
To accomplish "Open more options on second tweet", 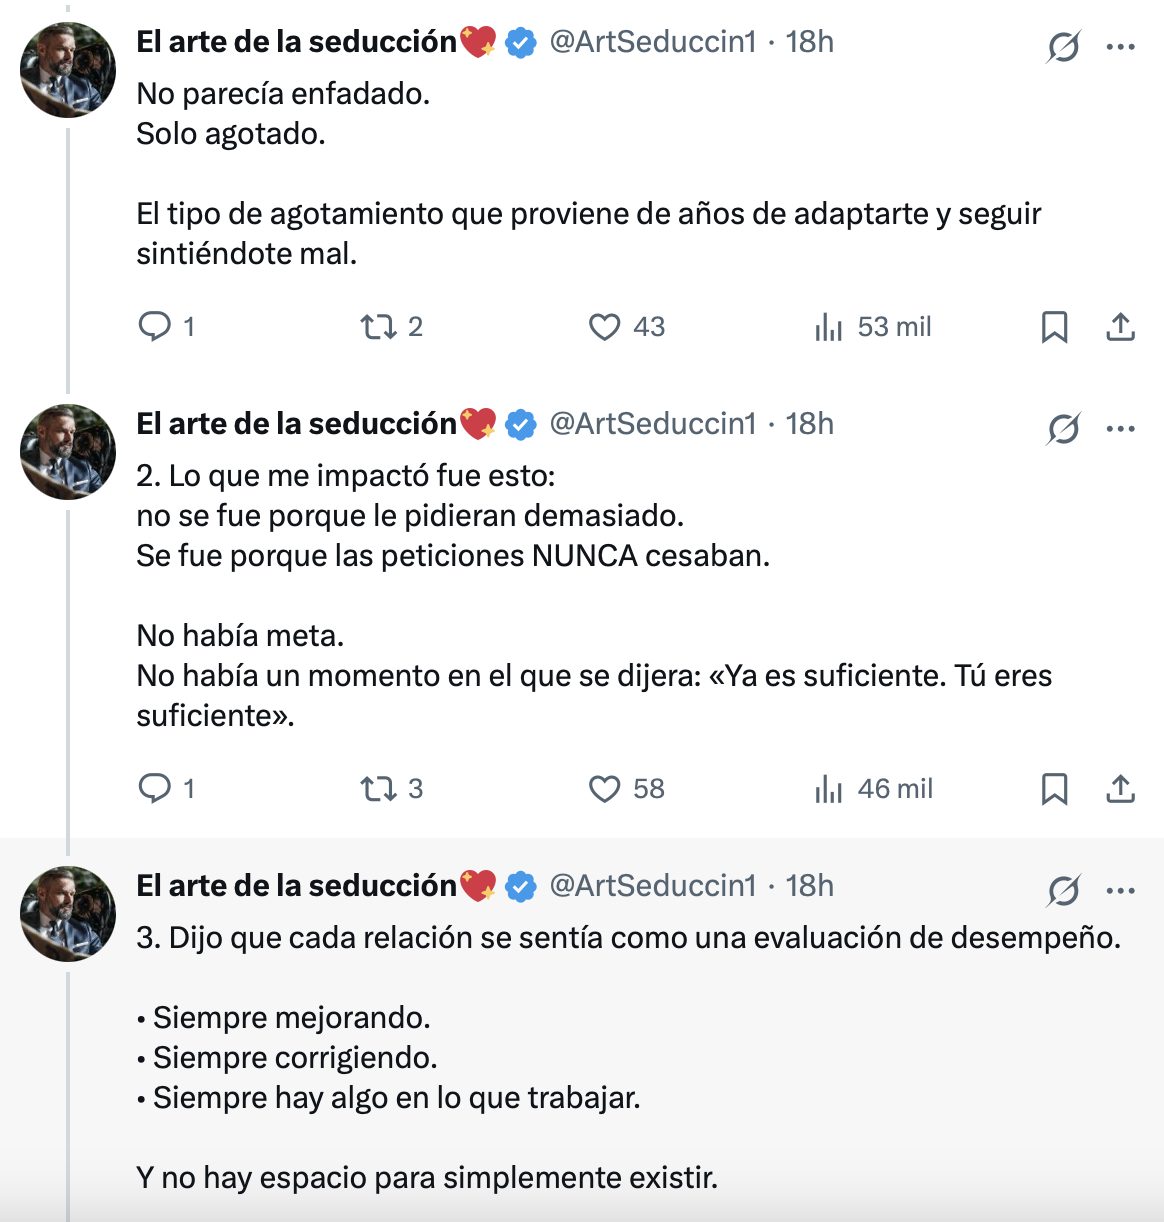I will click(x=1120, y=428).
